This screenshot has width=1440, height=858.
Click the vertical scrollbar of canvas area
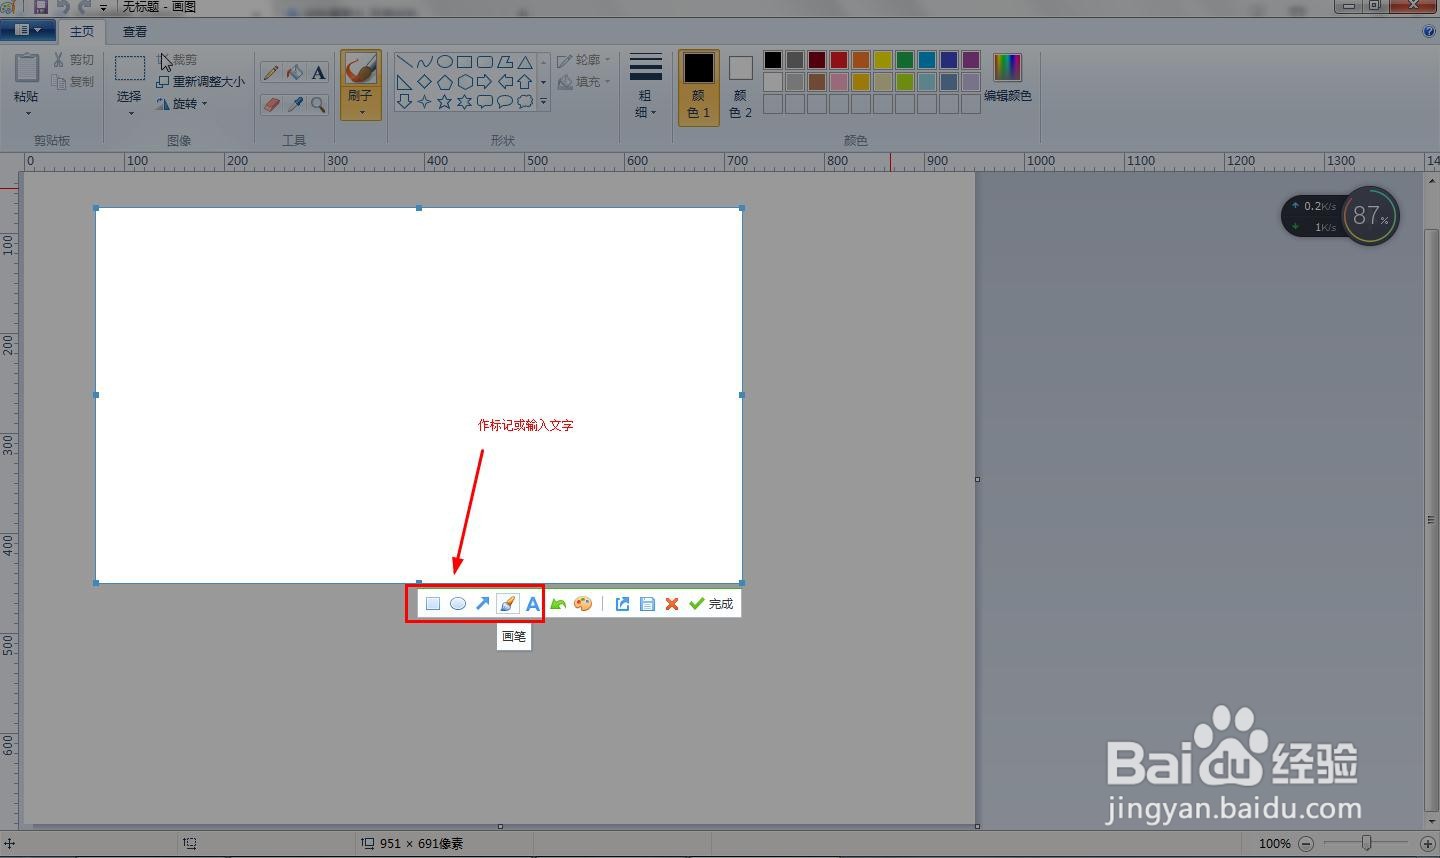coord(1431,519)
